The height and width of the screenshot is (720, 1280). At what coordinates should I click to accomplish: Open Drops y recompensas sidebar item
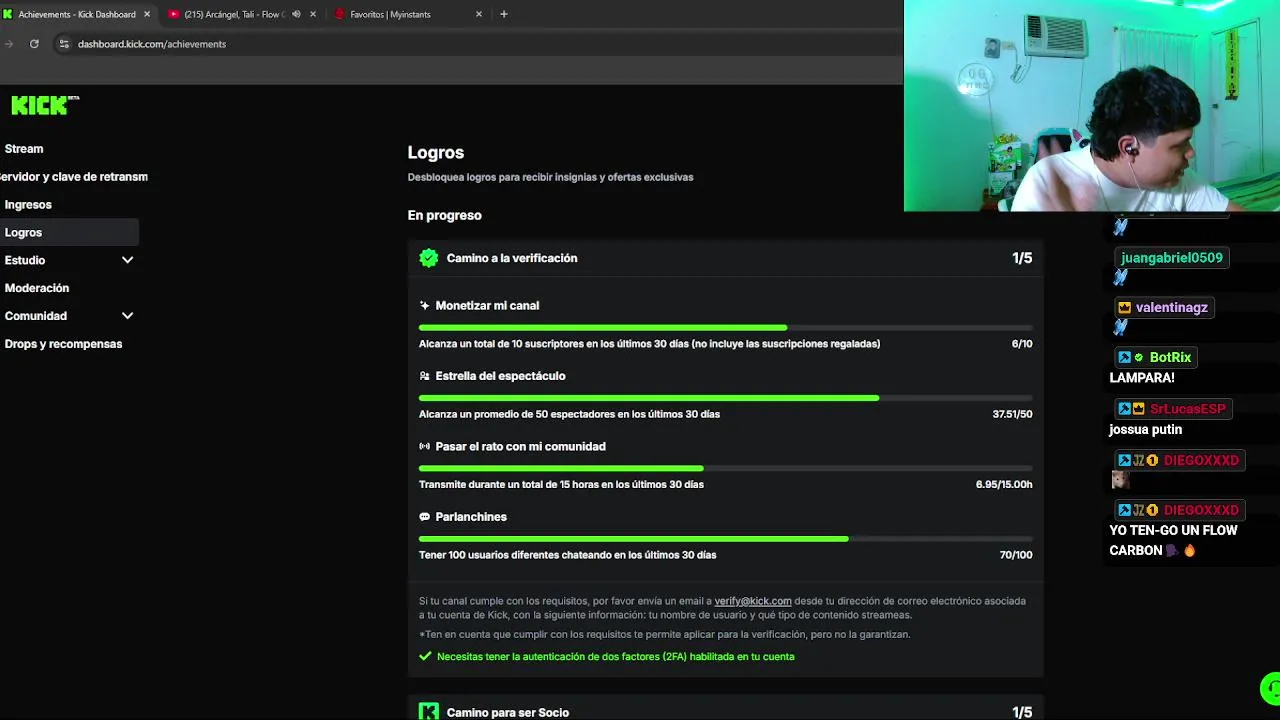tap(63, 344)
